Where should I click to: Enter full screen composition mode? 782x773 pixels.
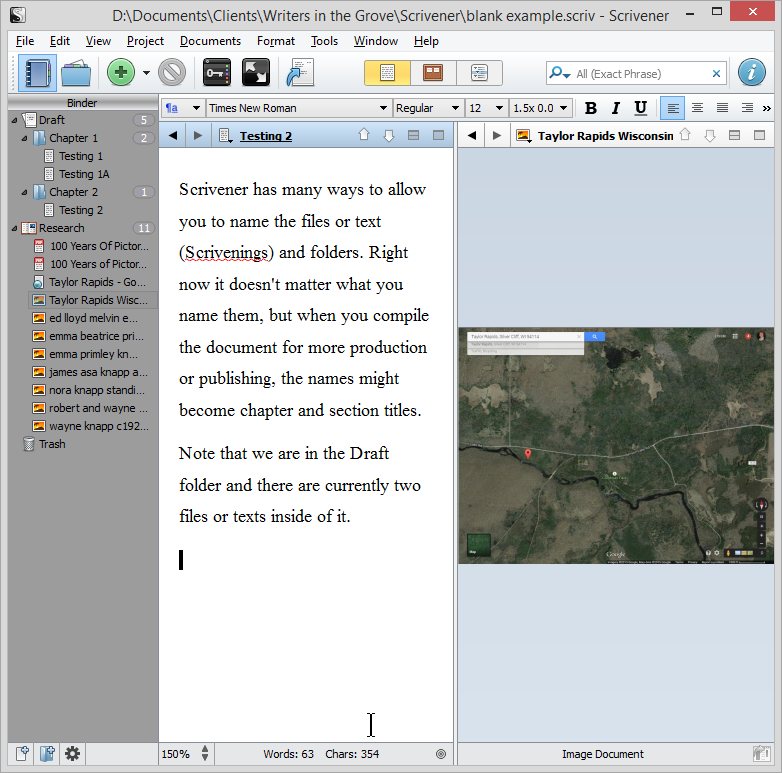(x=256, y=73)
